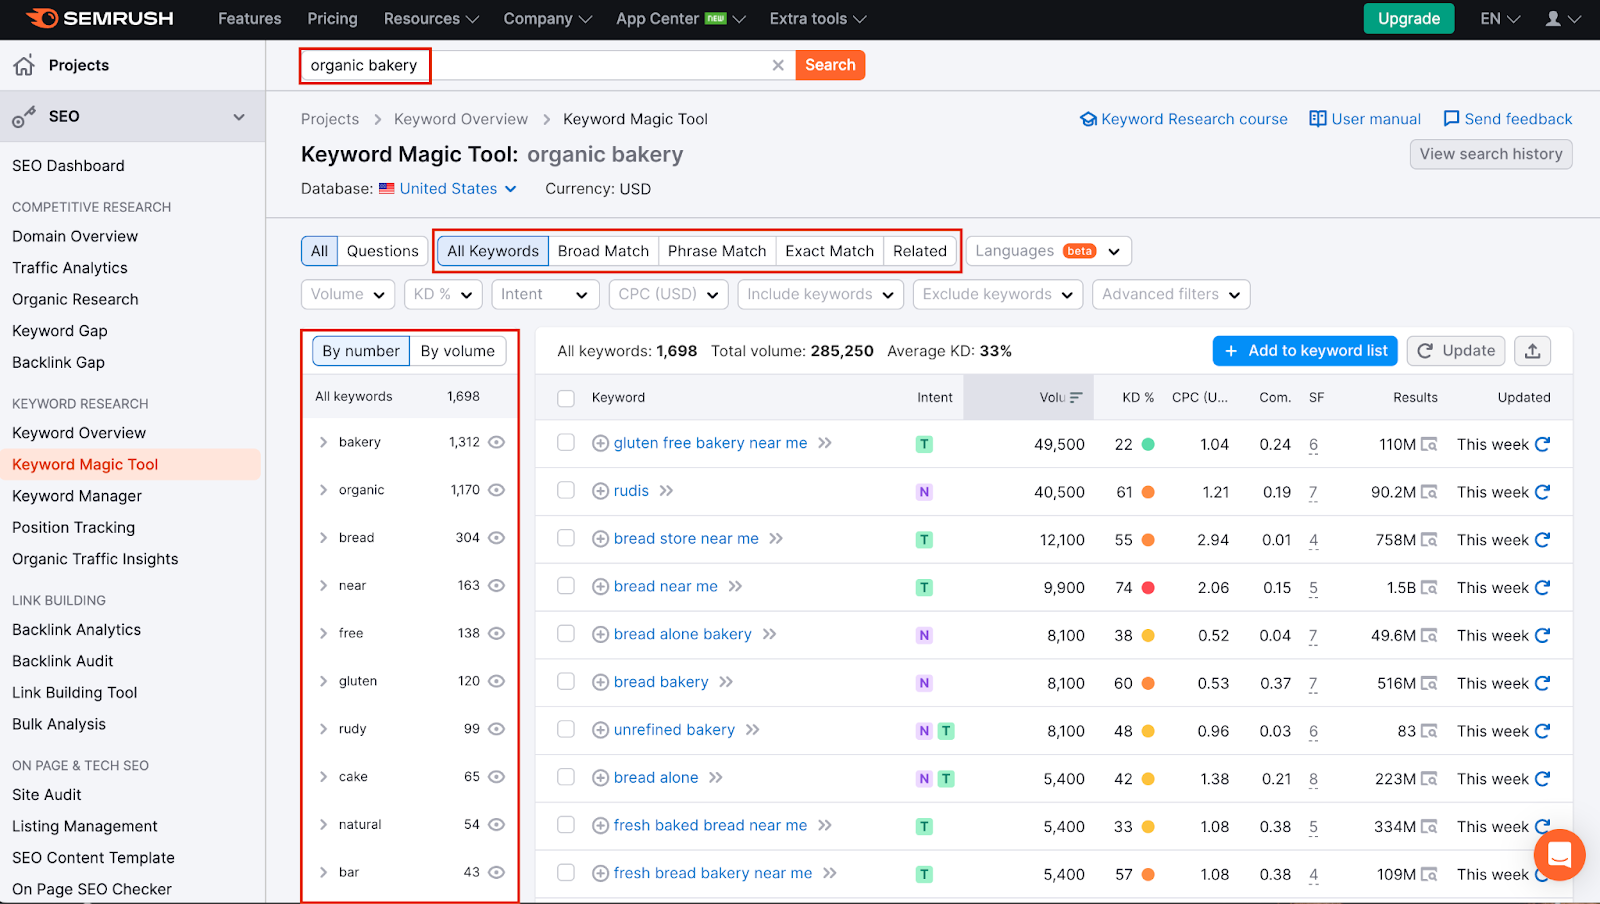
Task: Check the 'gluten free bakery near me' checkbox
Action: 566,442
